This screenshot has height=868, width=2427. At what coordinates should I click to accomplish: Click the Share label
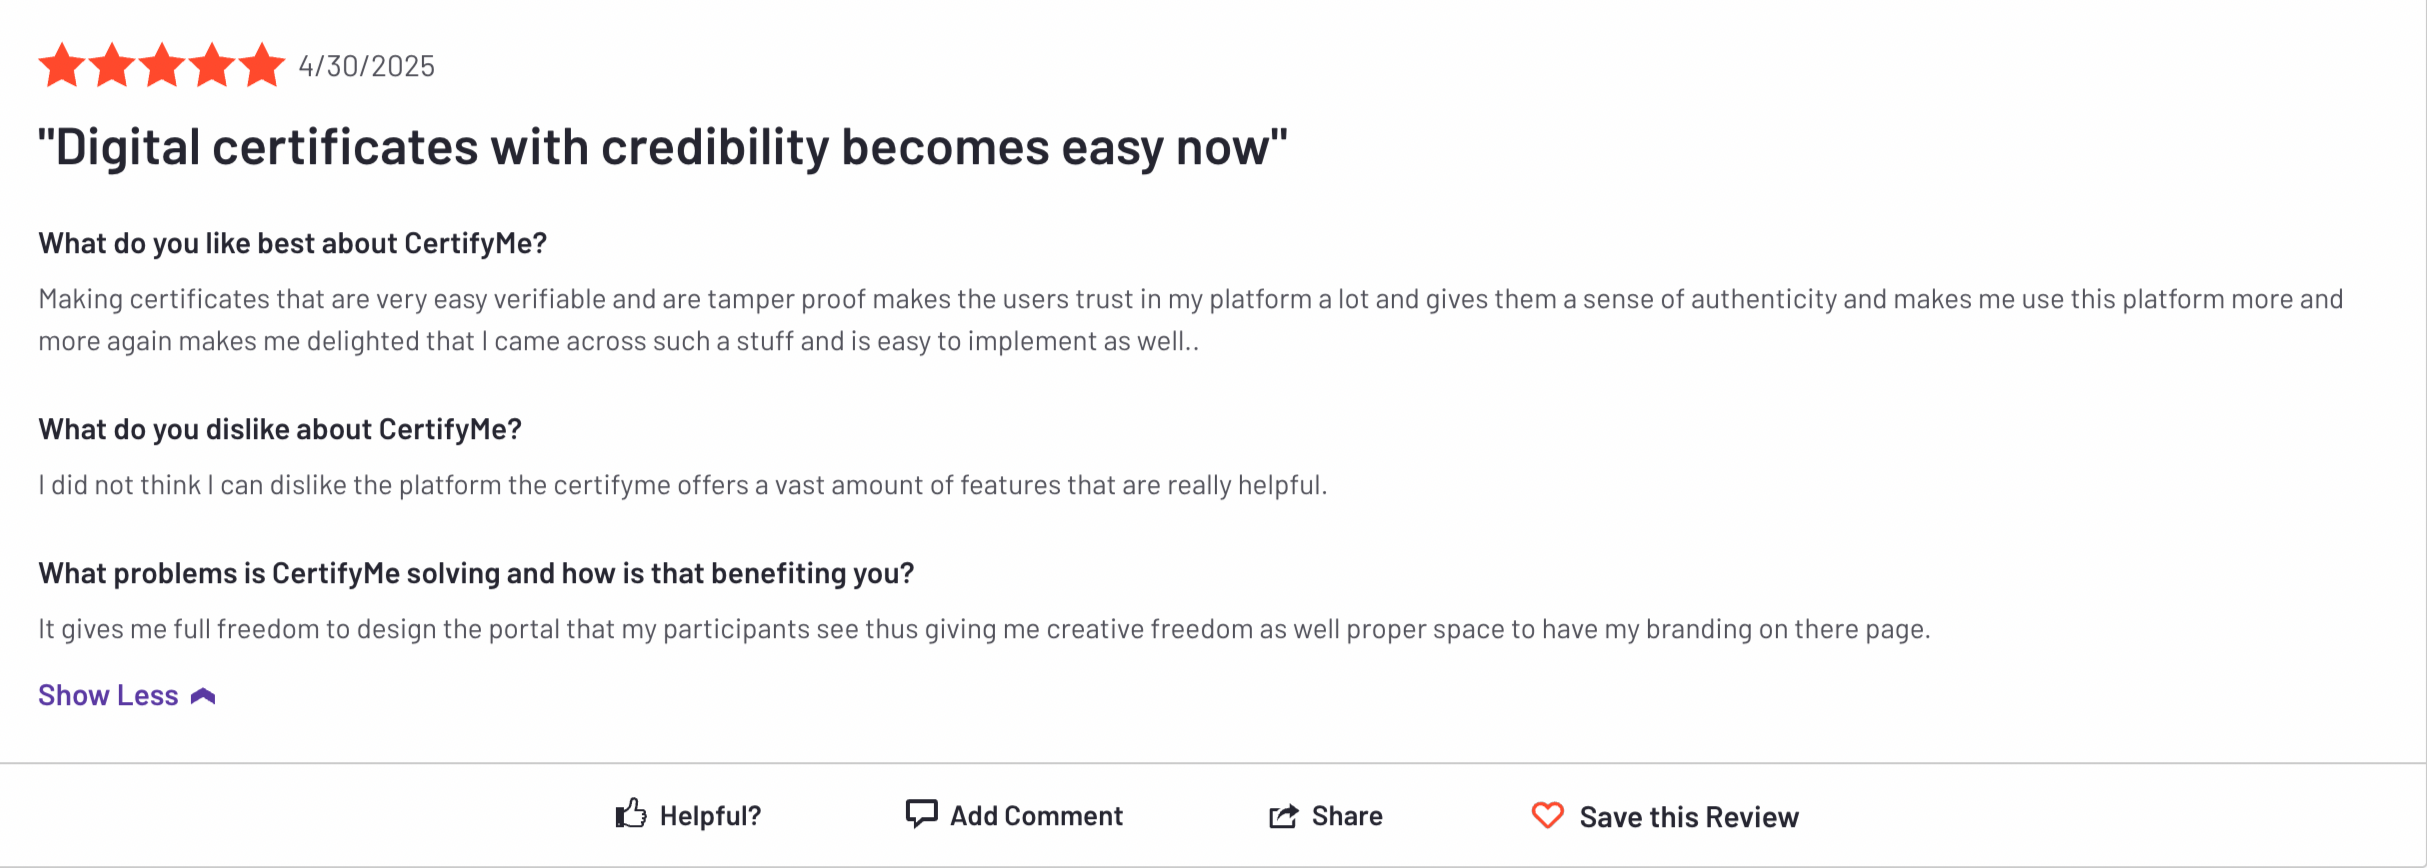pyautogui.click(x=1347, y=816)
